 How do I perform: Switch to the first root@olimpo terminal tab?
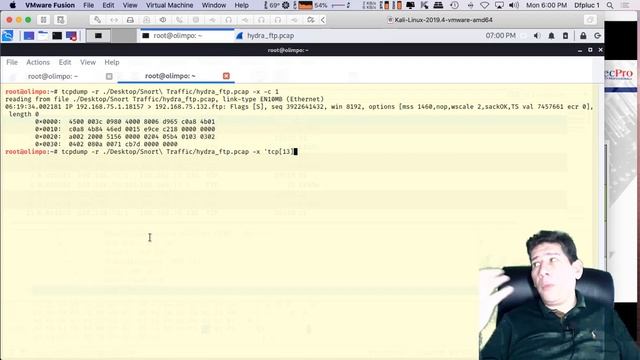53,76
